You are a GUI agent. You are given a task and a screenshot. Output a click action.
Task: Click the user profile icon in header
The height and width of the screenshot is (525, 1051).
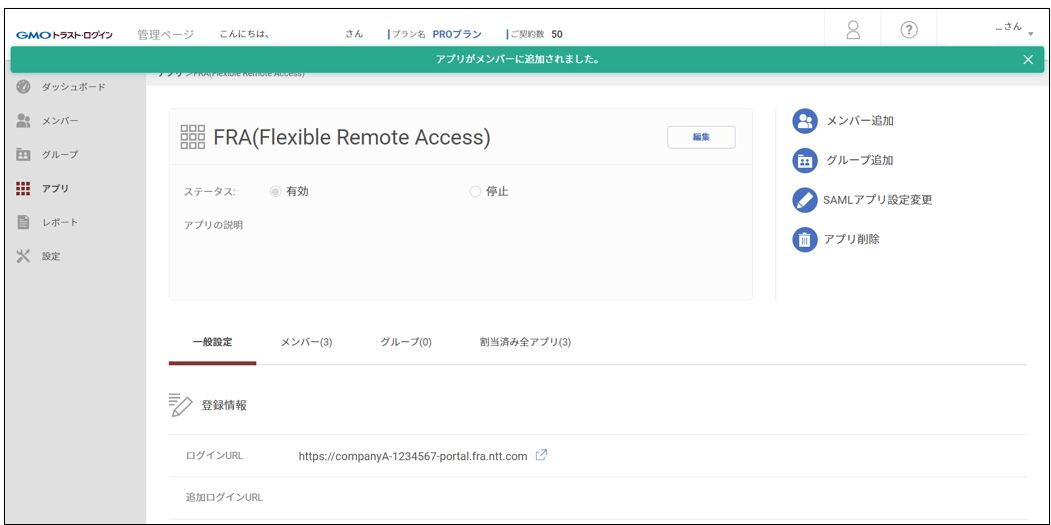click(853, 30)
